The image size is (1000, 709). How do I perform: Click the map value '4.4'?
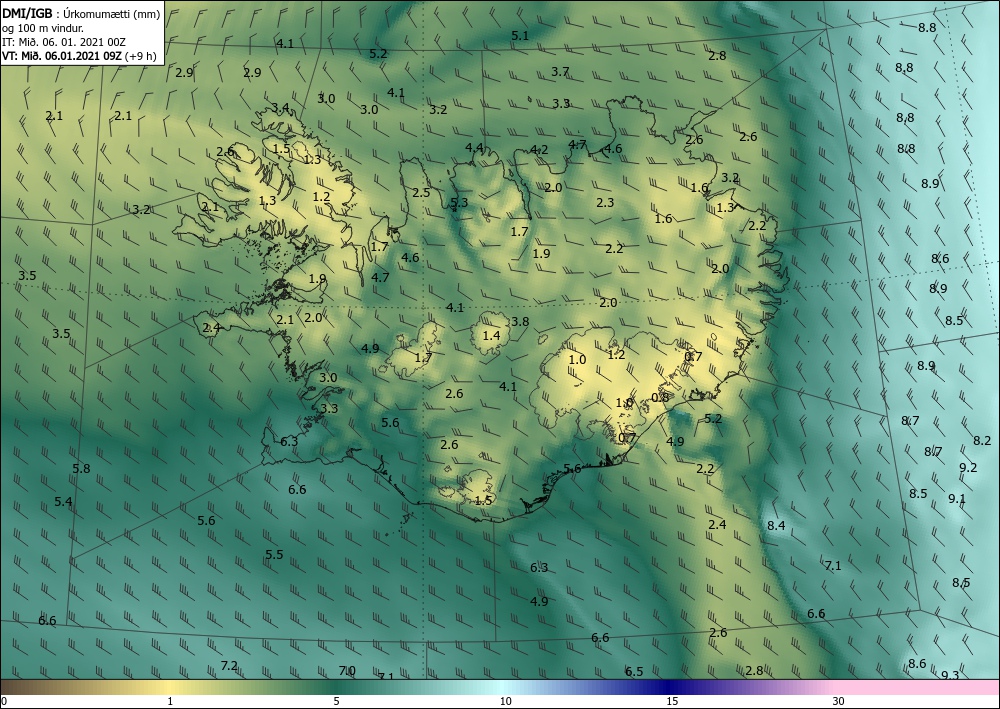point(474,148)
